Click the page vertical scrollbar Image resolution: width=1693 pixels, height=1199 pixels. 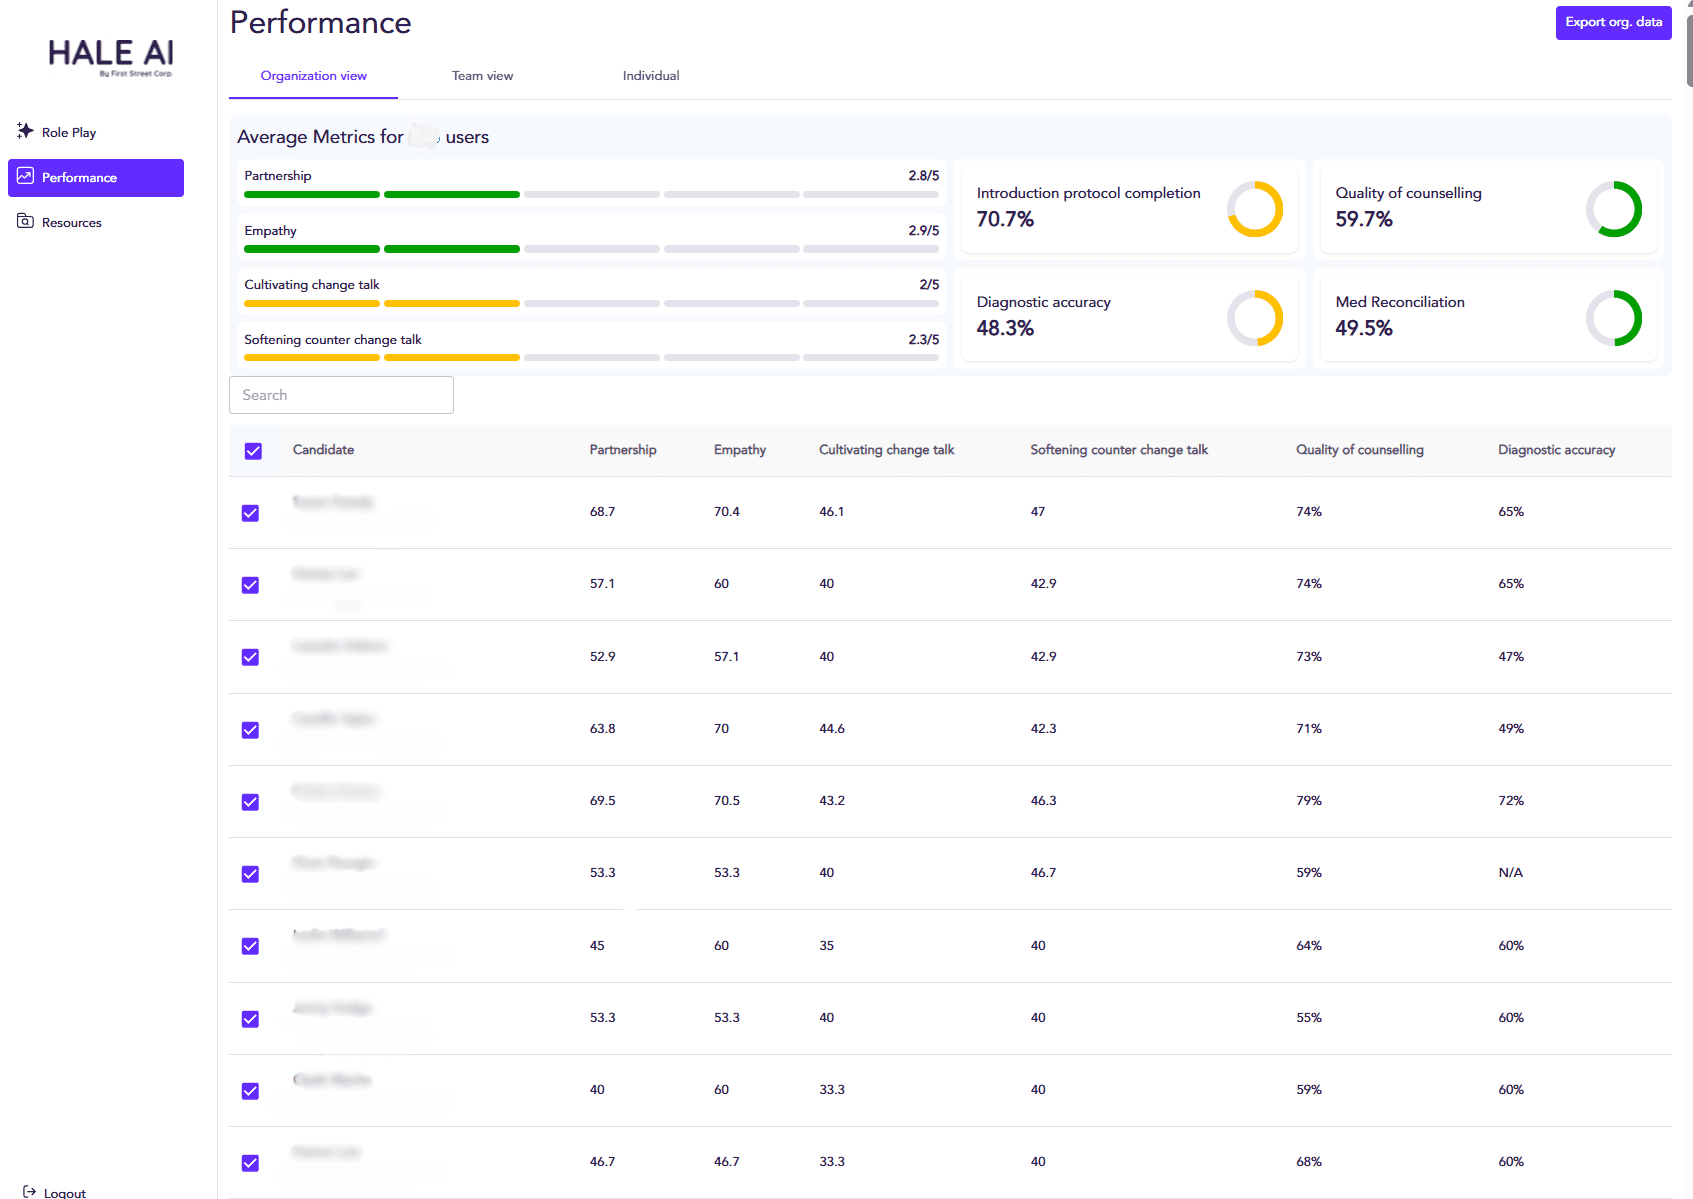coord(1688,50)
